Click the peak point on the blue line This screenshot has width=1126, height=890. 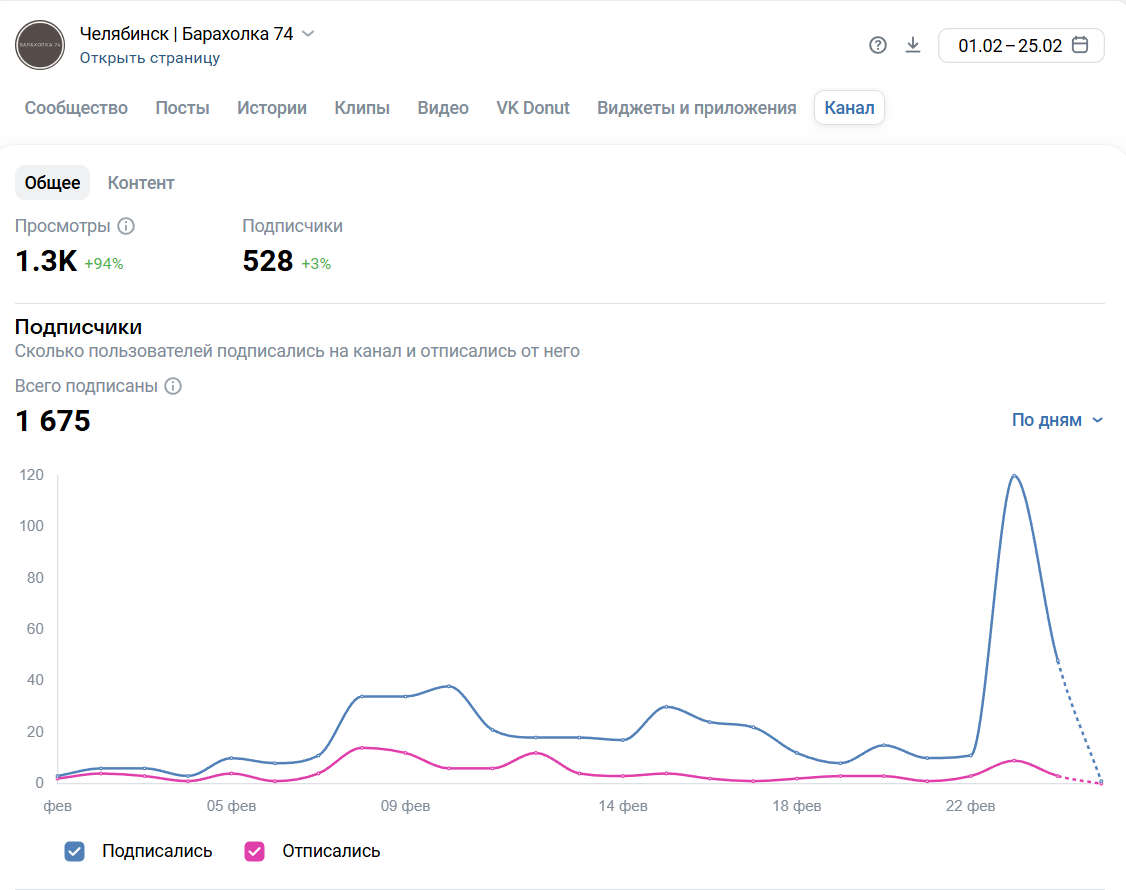click(1014, 476)
